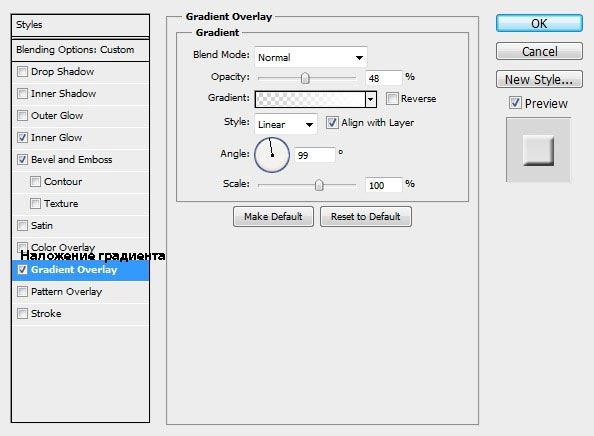Click Reset to Default button
Viewport: 594px width, 436px height.
tap(366, 217)
